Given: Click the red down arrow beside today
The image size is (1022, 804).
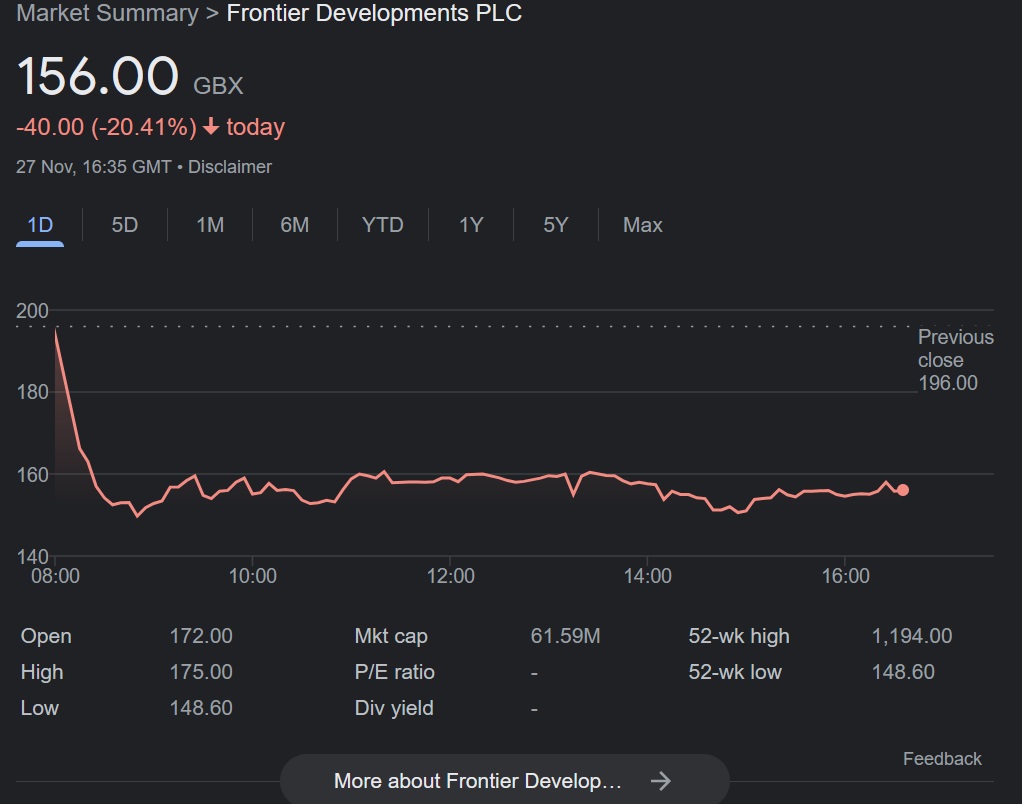Looking at the screenshot, I should 211,126.
